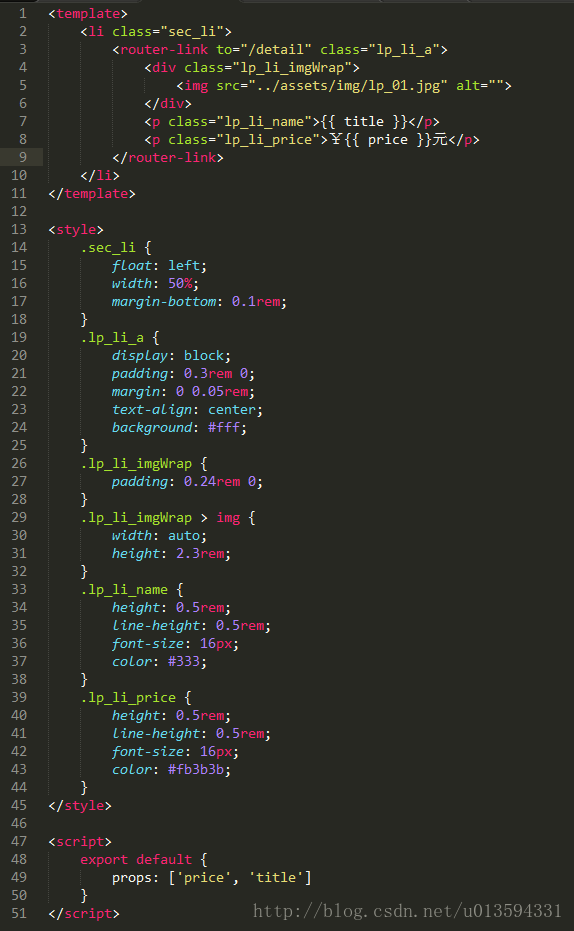
Task: Click the closing </router-link> tag
Action: [x=168, y=157]
